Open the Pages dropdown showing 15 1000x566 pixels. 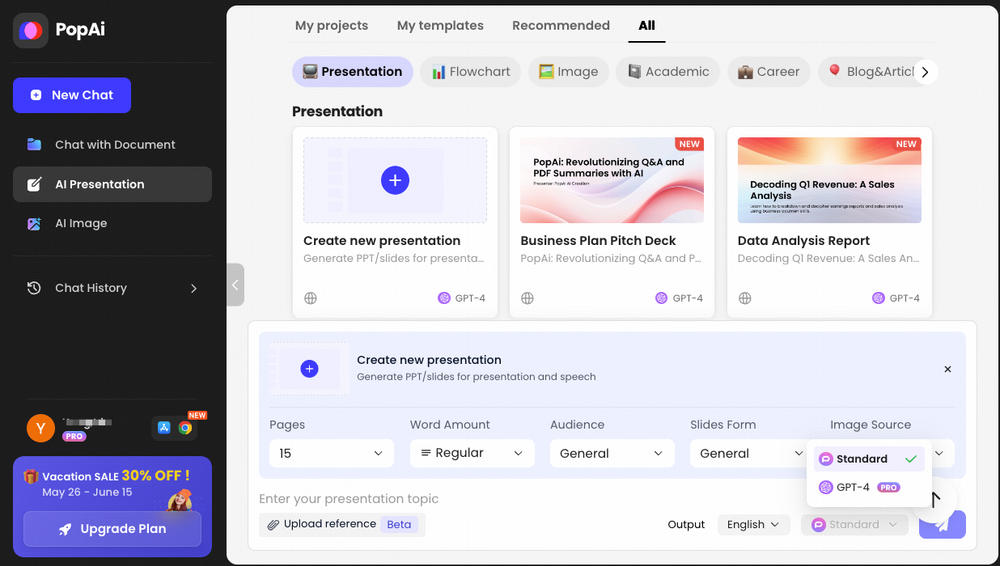(x=332, y=453)
